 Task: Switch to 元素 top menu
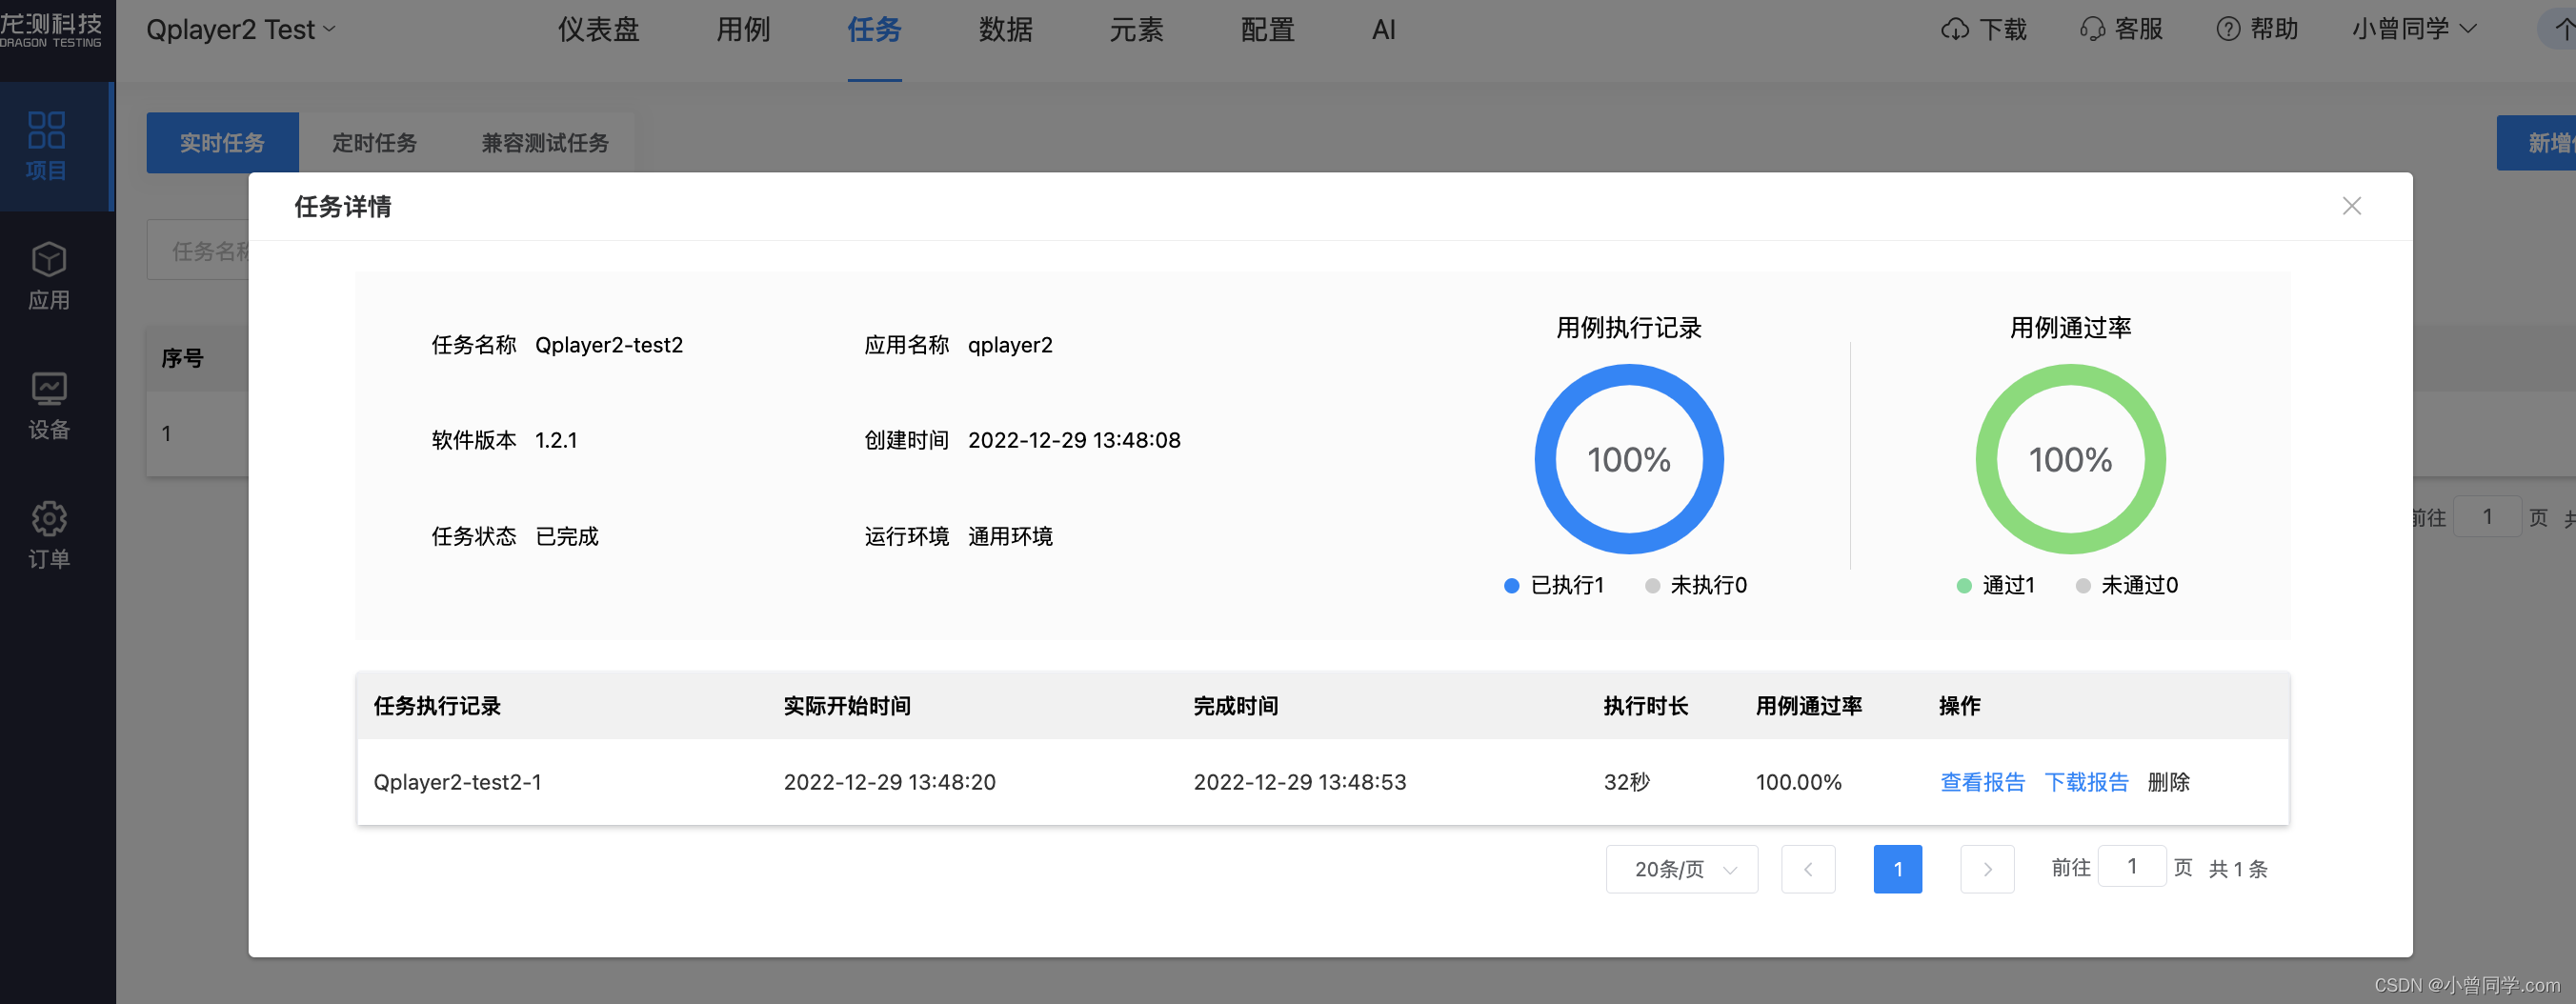(x=1136, y=30)
